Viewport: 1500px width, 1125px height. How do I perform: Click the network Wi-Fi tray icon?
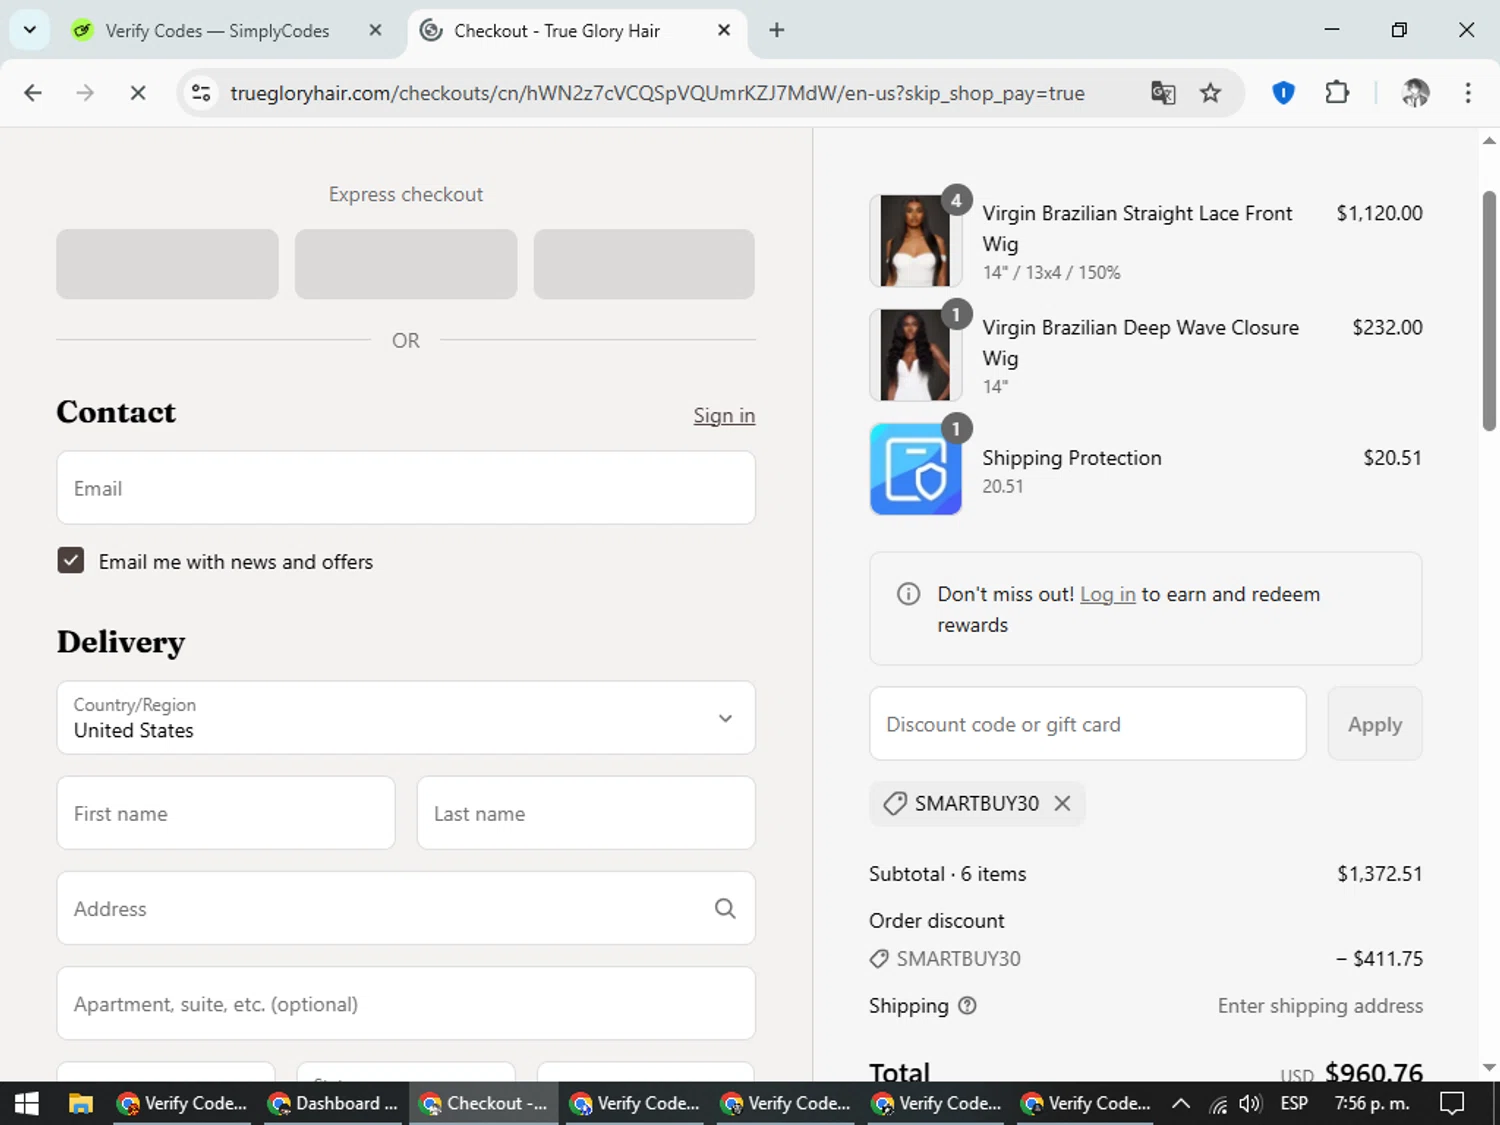pyautogui.click(x=1218, y=1103)
